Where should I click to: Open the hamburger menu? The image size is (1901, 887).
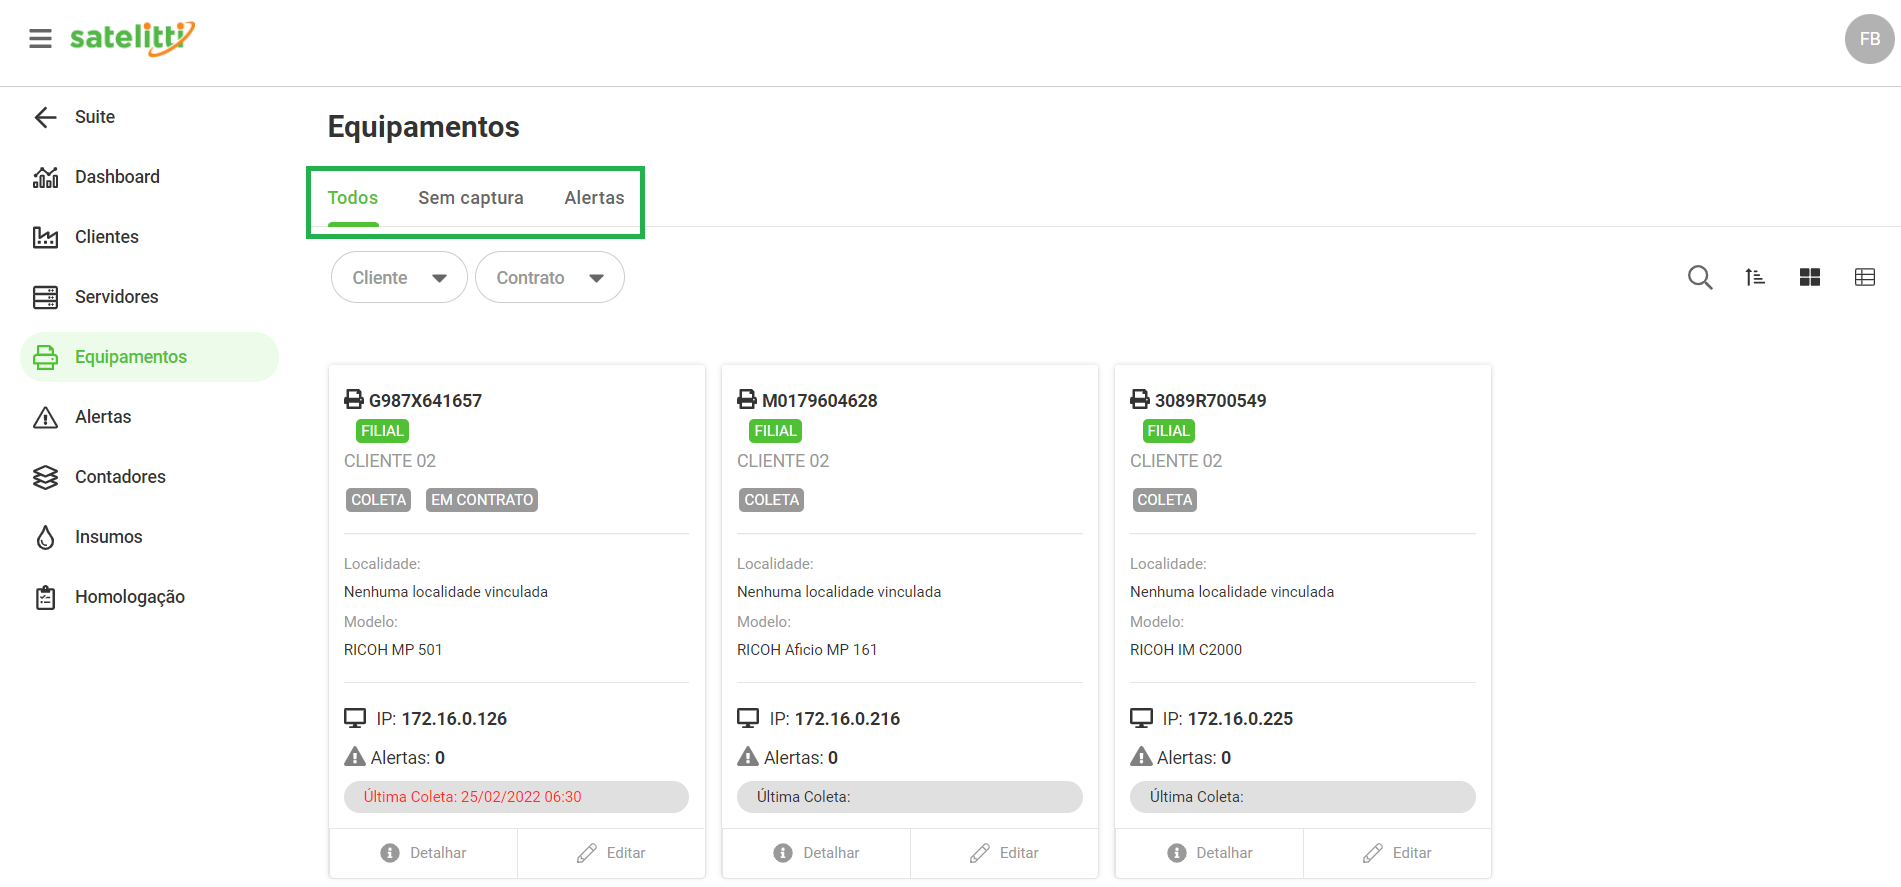tap(40, 39)
